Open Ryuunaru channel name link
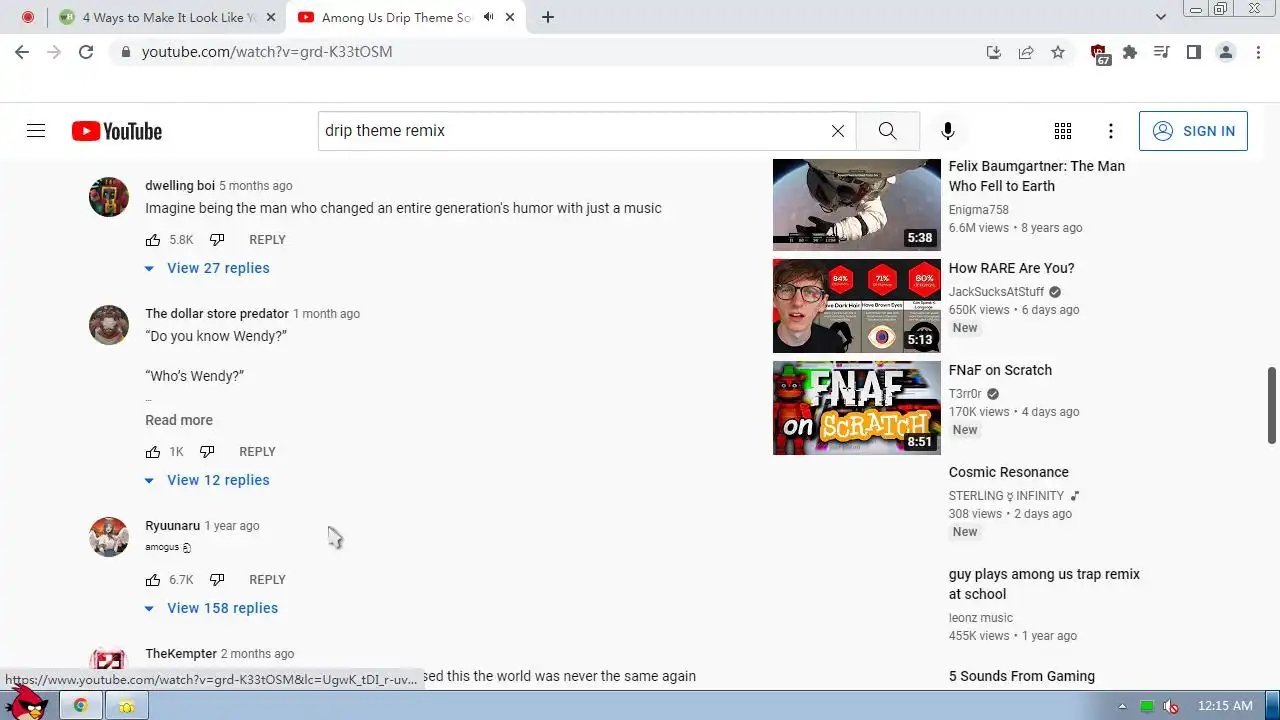 click(x=172, y=526)
